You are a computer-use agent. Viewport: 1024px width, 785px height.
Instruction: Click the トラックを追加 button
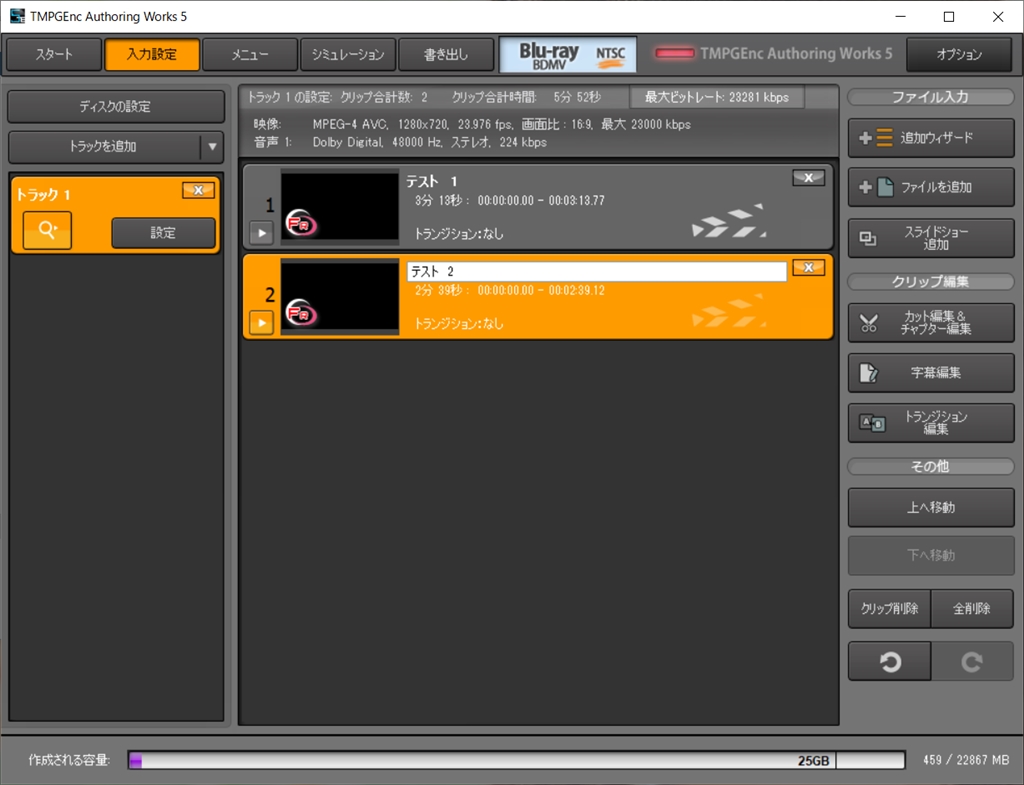pos(104,146)
